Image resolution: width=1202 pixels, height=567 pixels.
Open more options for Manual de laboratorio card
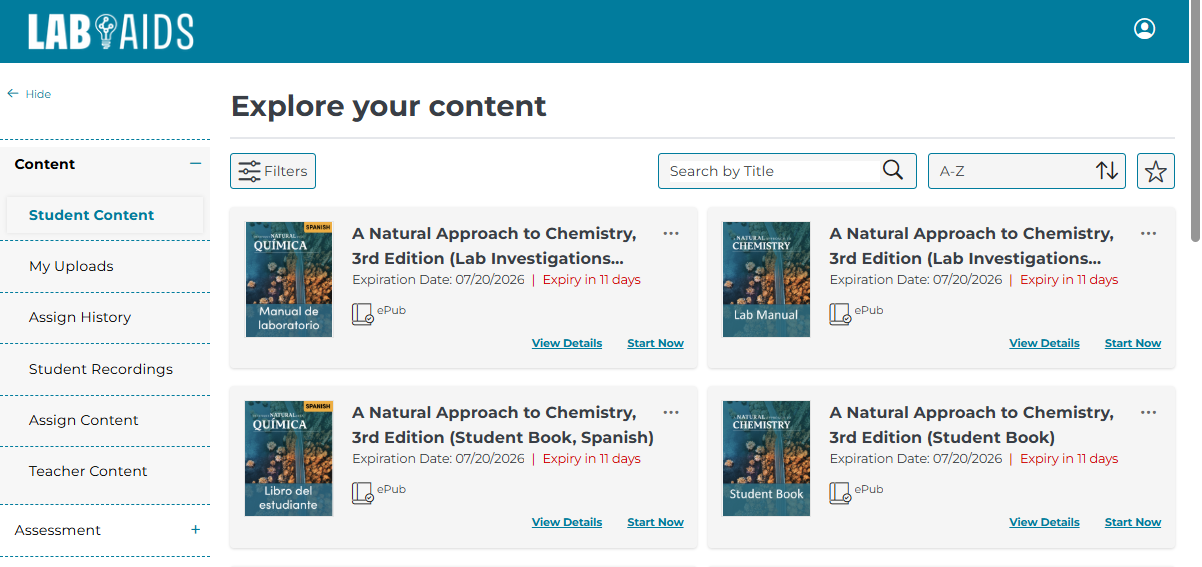tap(671, 234)
